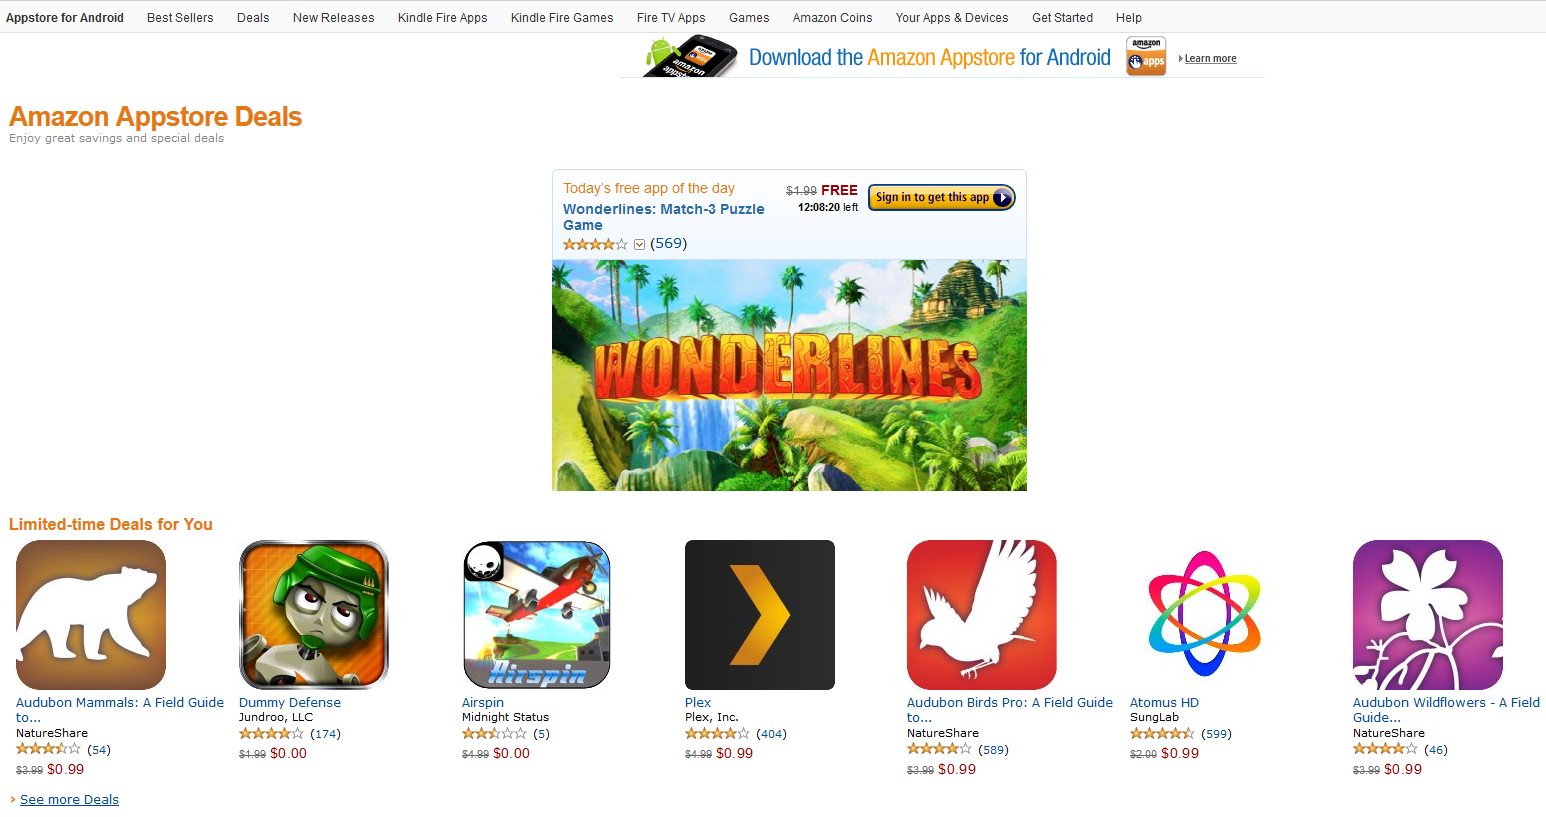Viewport: 1546px width, 817px height.
Task: Open the Dummy Defense app icon
Action: [314, 615]
